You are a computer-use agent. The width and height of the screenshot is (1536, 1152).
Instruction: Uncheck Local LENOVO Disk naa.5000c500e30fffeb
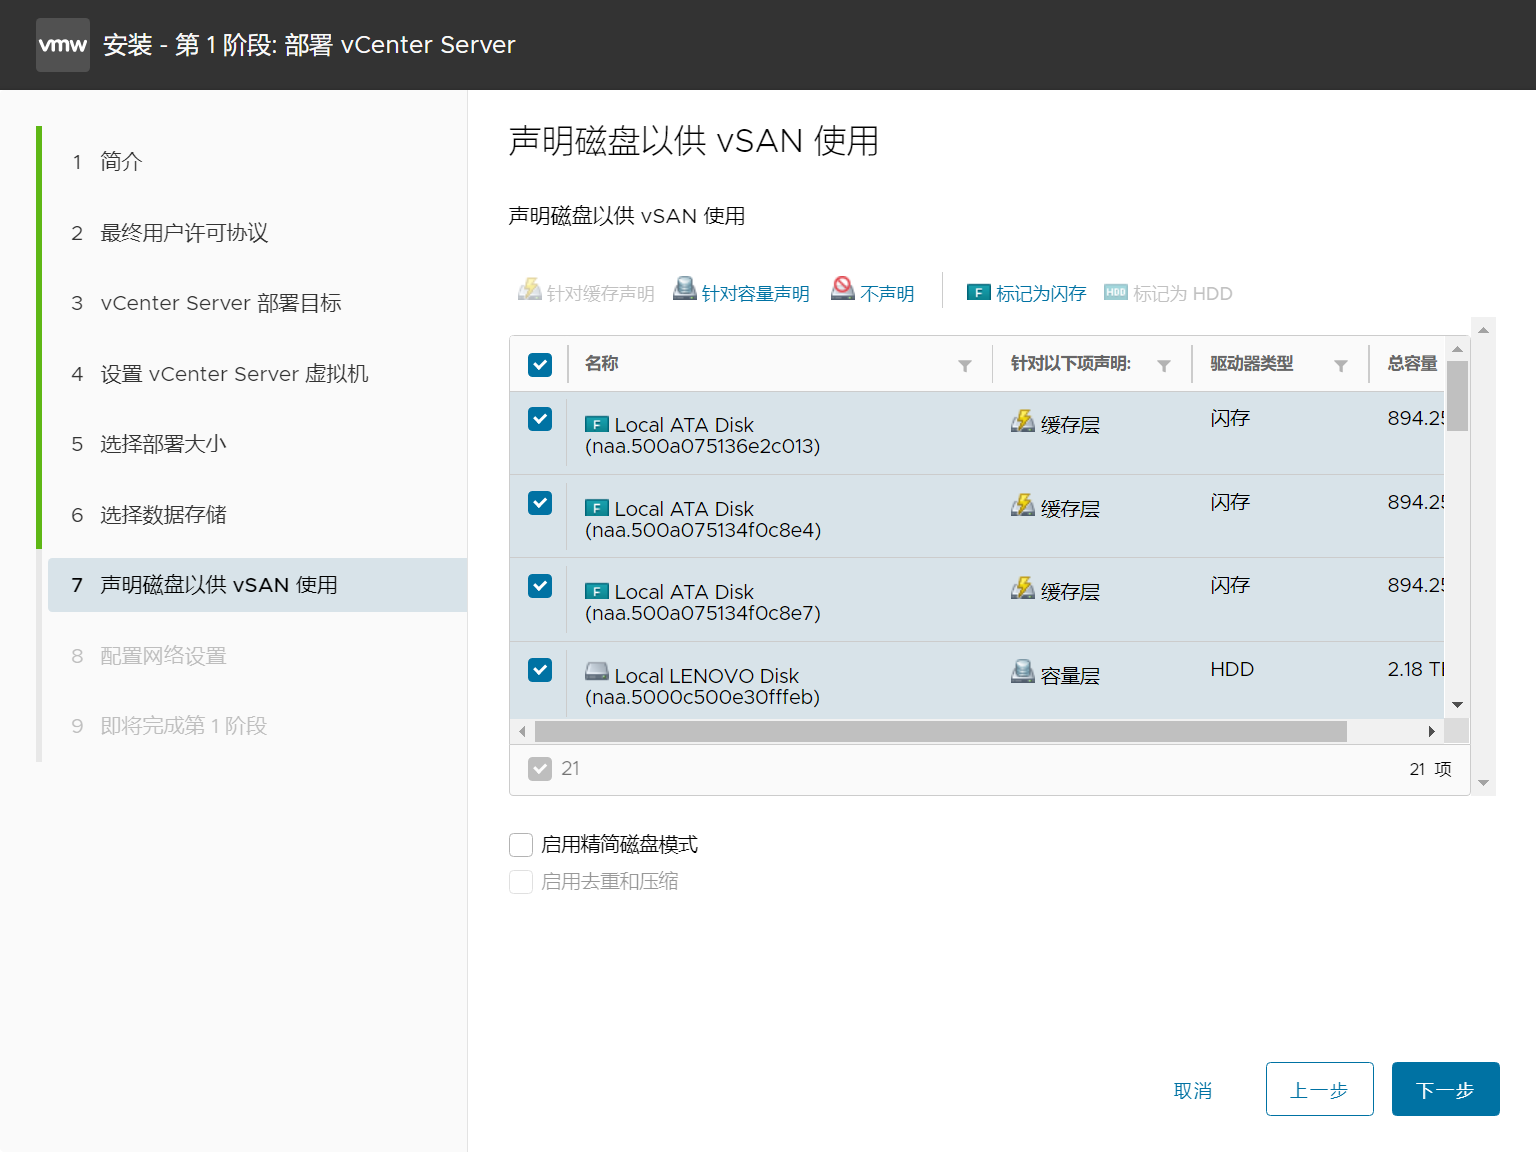coord(540,670)
